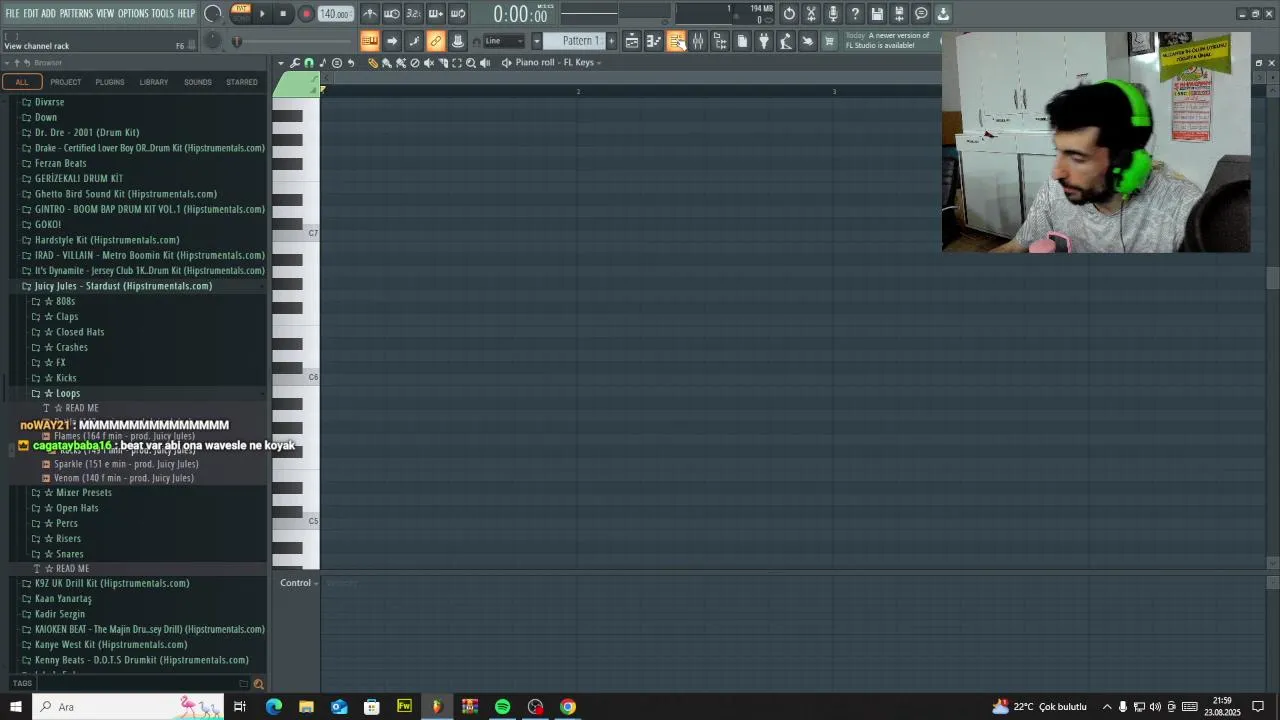Click the TAGS label in browser
The width and height of the screenshot is (1280, 720).
point(22,684)
